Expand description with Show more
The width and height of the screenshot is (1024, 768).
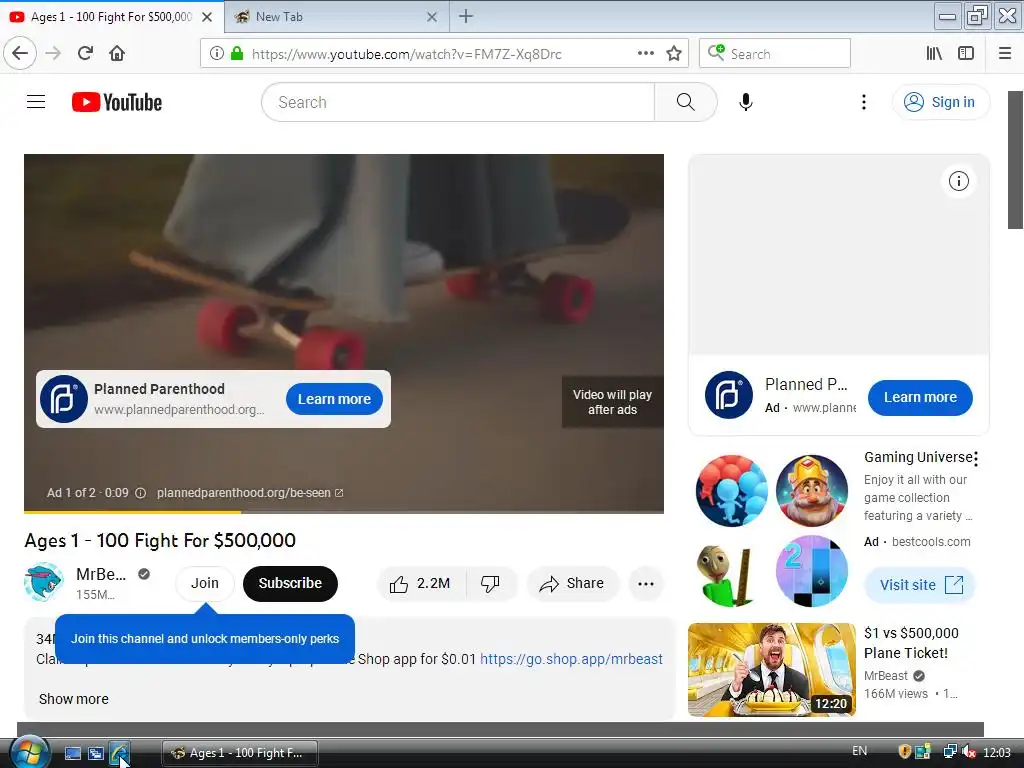pyautogui.click(x=74, y=699)
